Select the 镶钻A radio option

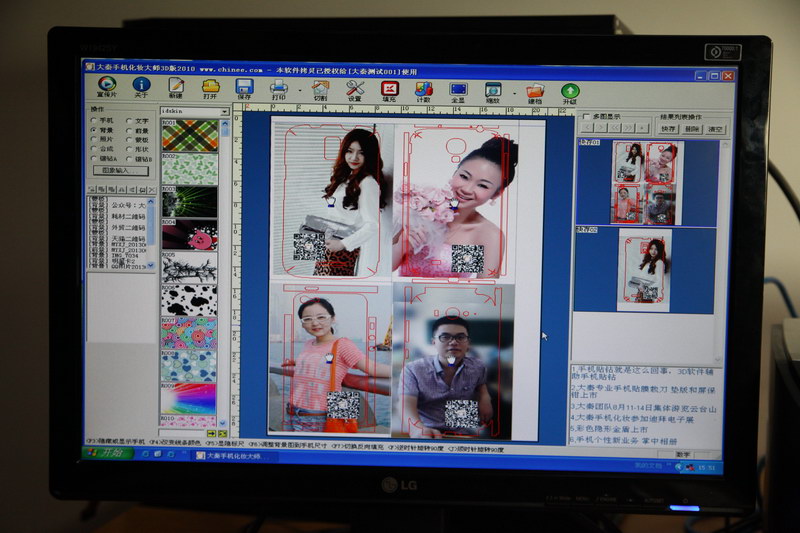pyautogui.click(x=104, y=159)
